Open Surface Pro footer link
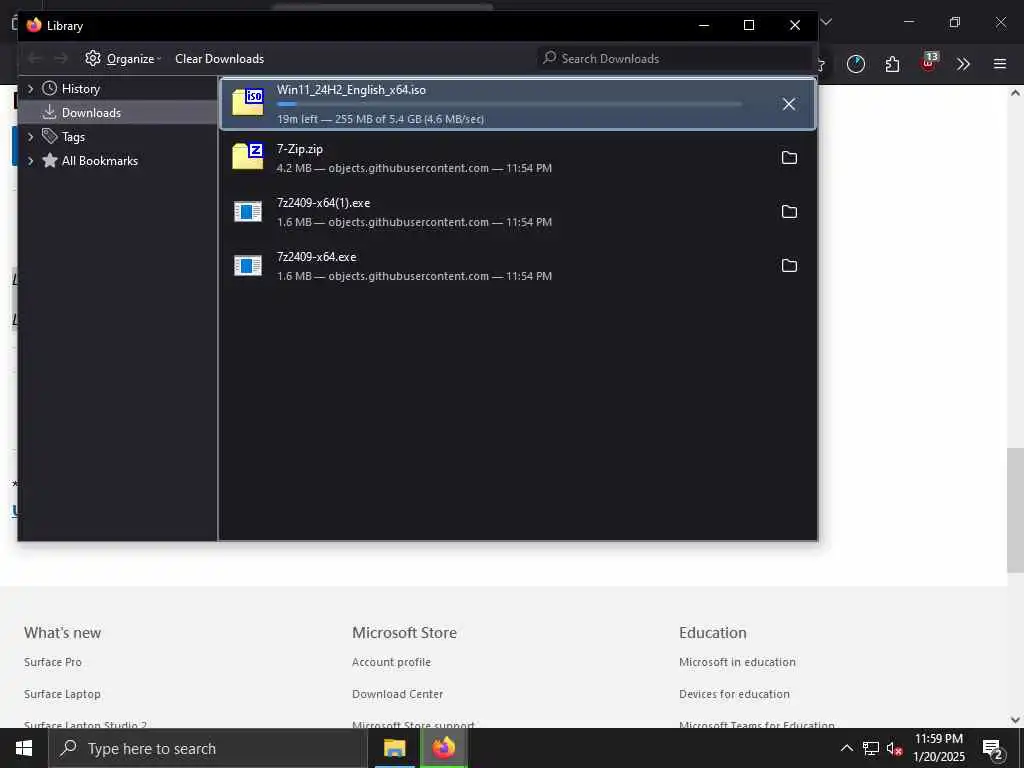The height and width of the screenshot is (768, 1024). point(53,662)
